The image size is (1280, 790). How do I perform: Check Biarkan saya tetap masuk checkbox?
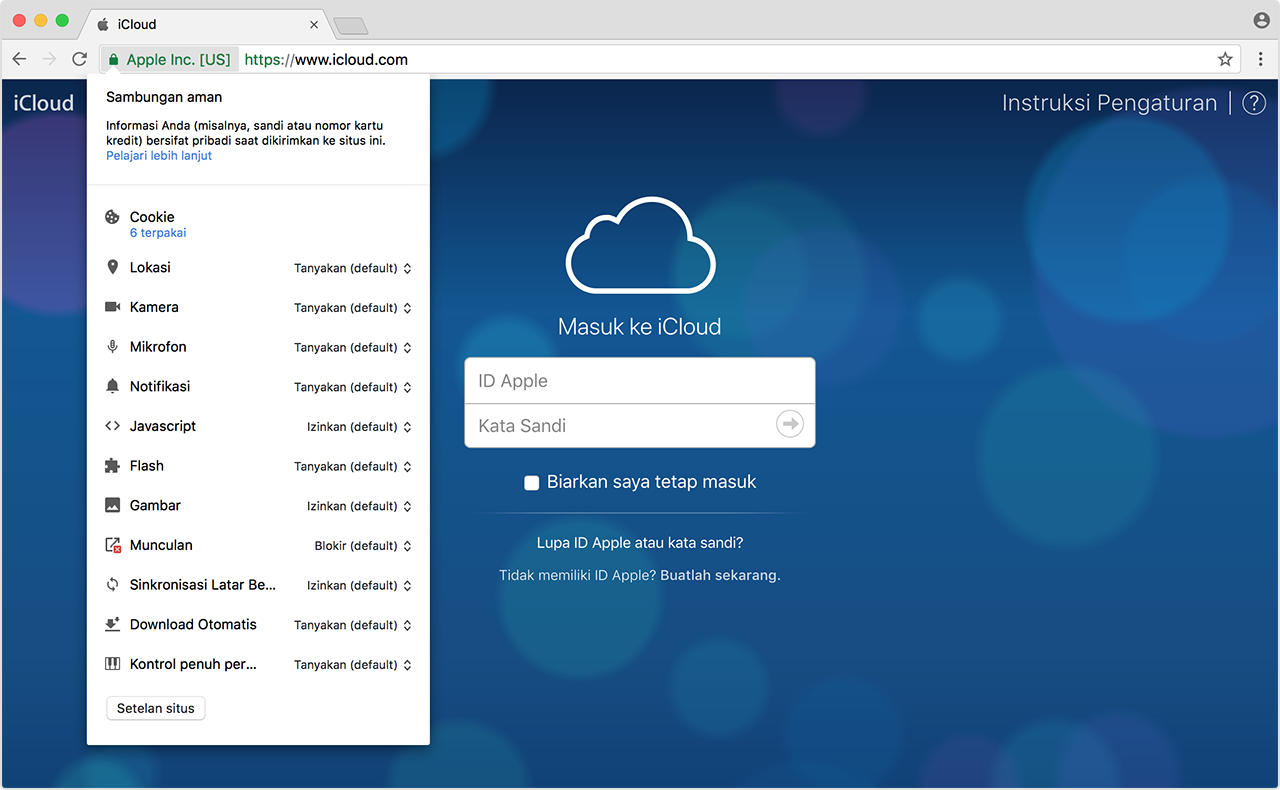click(532, 483)
